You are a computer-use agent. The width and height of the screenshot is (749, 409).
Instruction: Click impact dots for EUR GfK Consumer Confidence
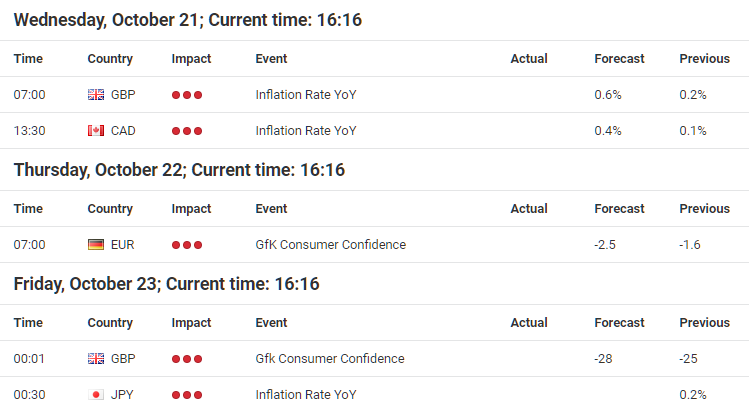pyautogui.click(x=187, y=245)
